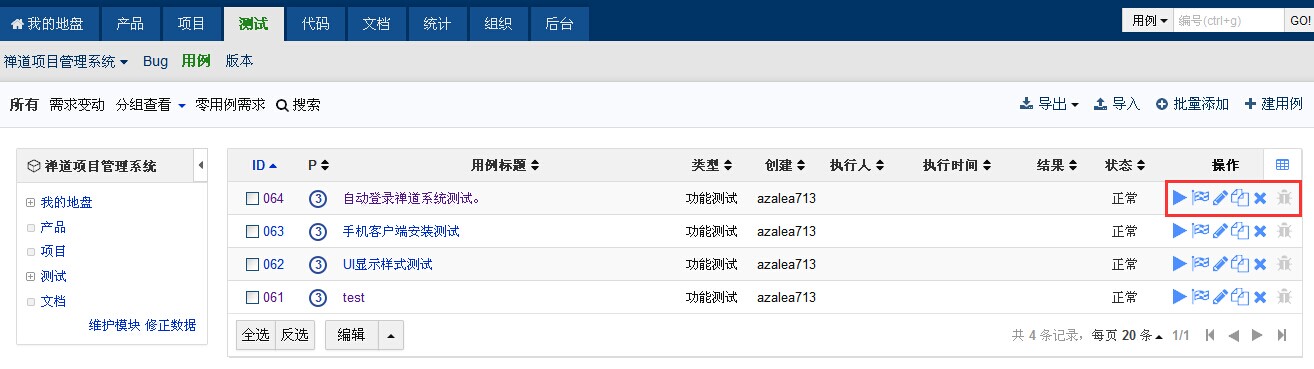Change the records per page dropdown 每页 20 条
This screenshot has height=369, width=1314.
click(1127, 335)
